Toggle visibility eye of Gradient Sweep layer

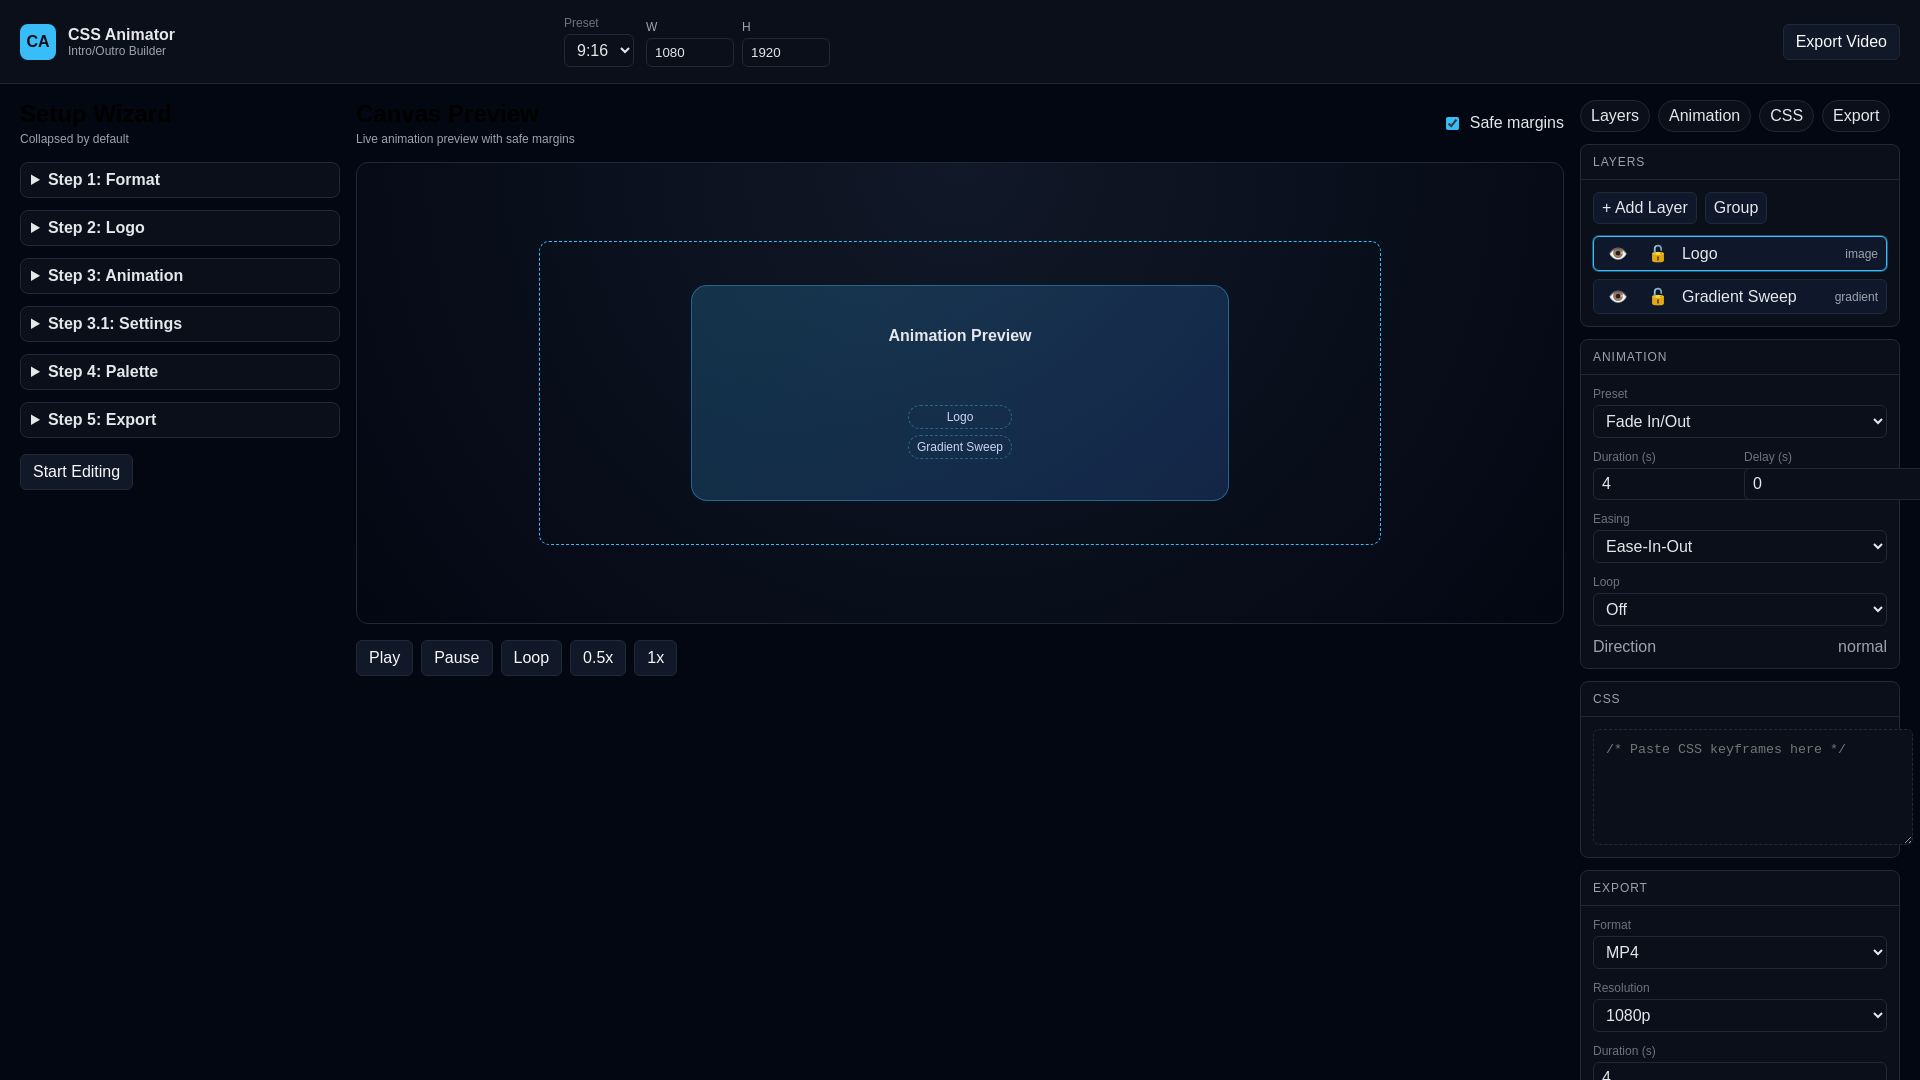point(1618,297)
